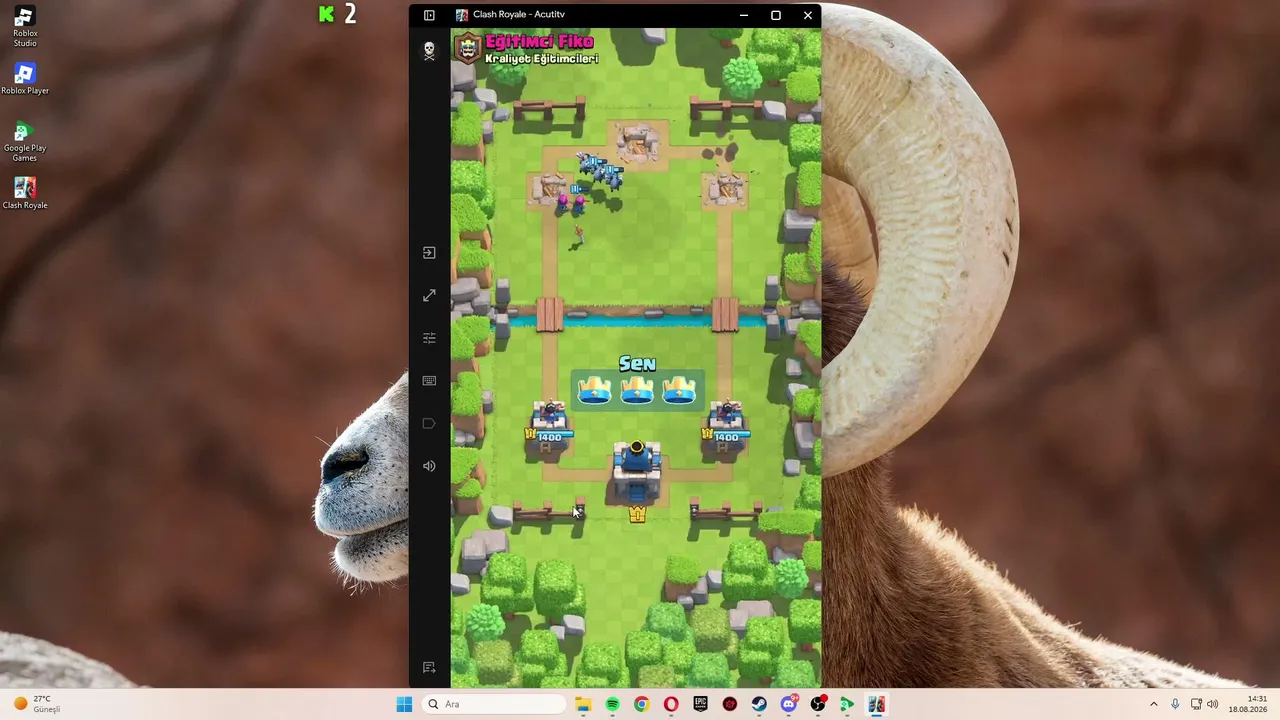
Task: Click the red gear icon in the taskbar
Action: point(730,704)
